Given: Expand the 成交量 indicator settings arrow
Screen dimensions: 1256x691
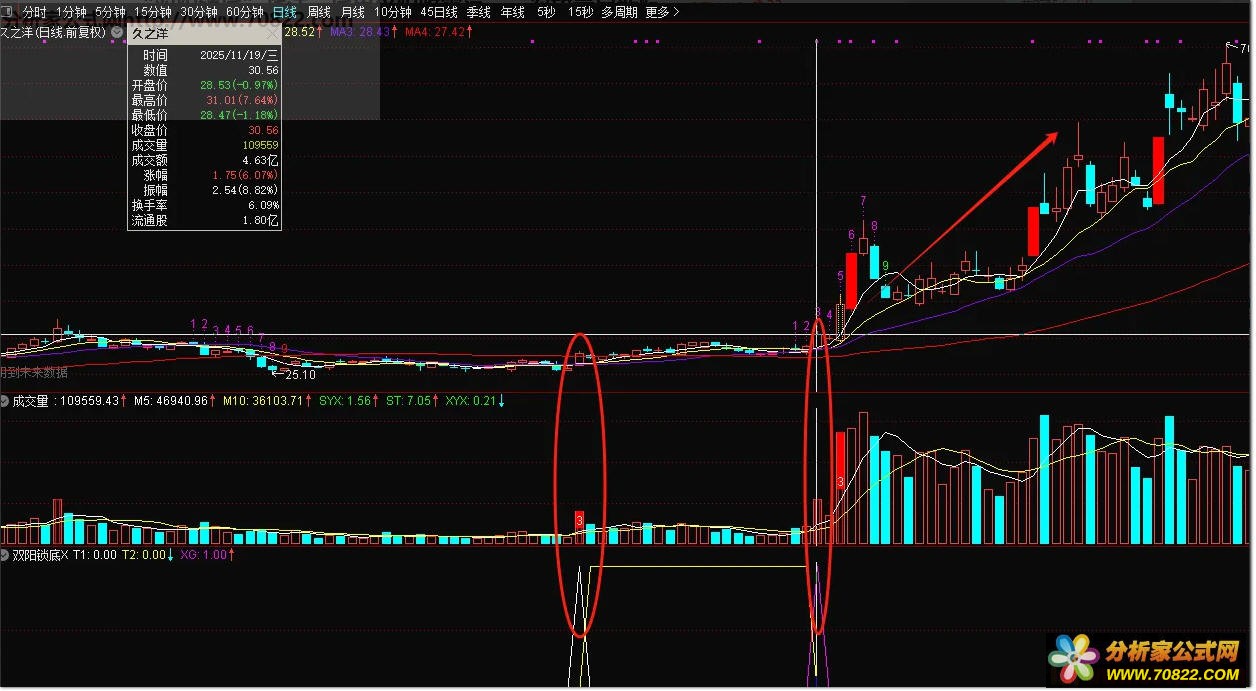Looking at the screenshot, I should [x=5, y=401].
